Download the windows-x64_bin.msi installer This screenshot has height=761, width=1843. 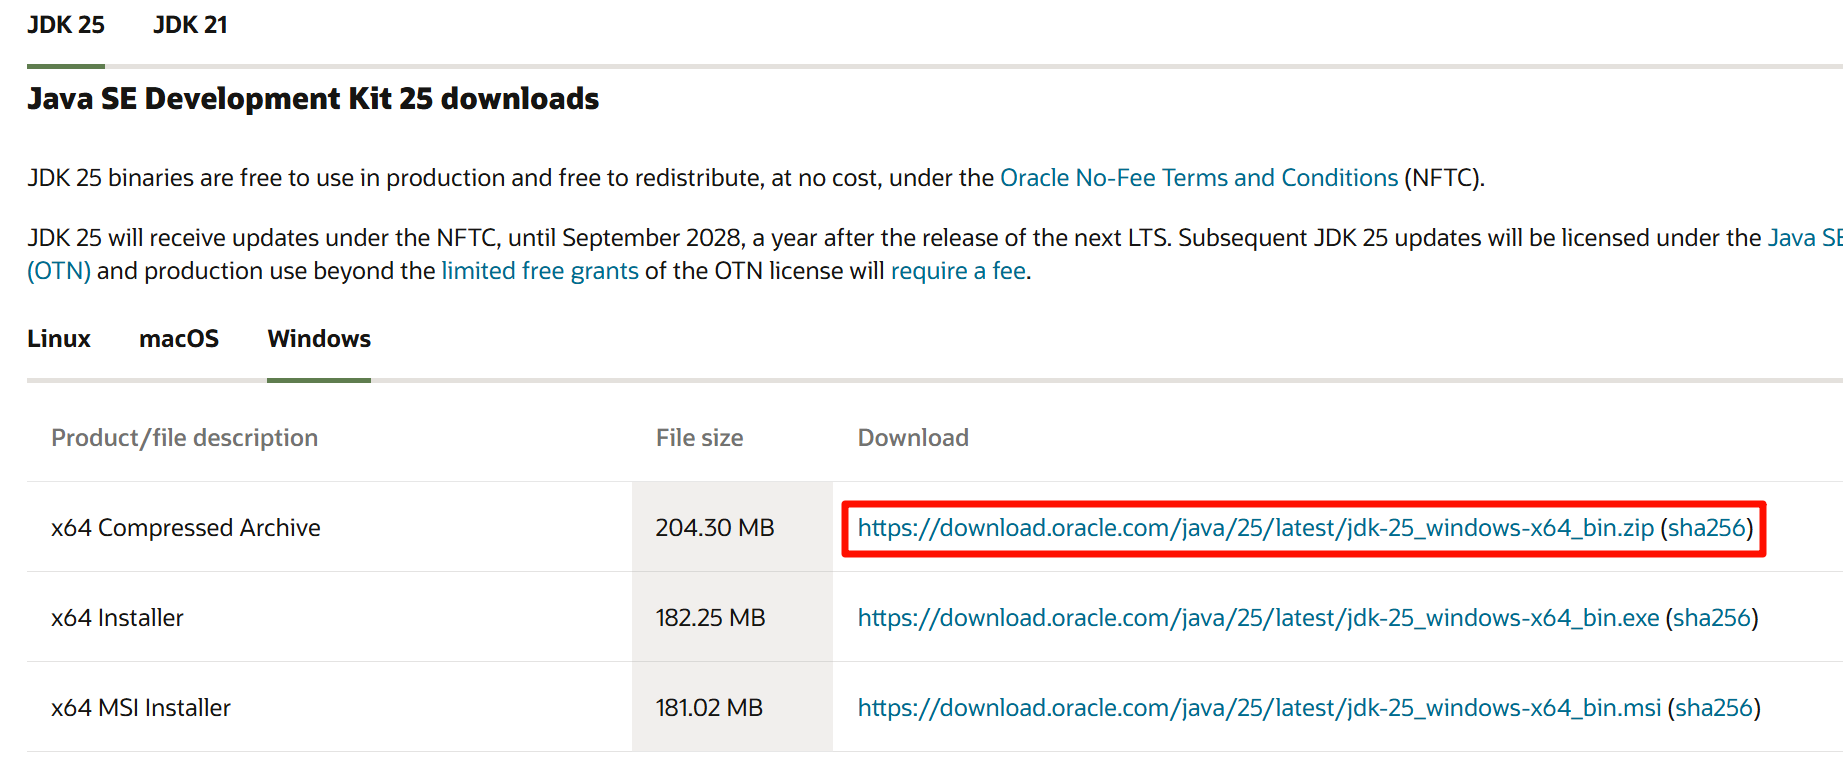(x=1259, y=708)
